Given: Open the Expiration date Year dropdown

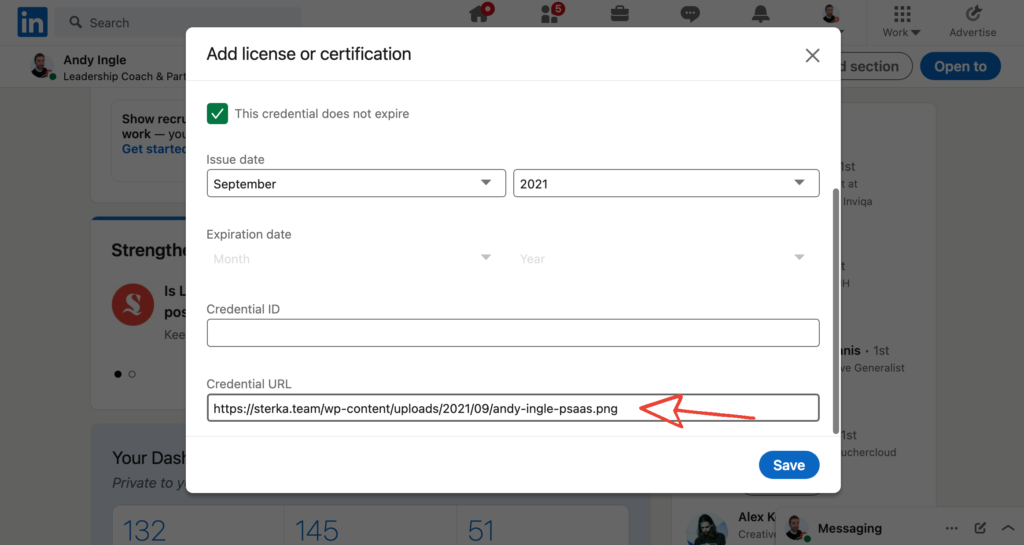Looking at the screenshot, I should [x=666, y=258].
